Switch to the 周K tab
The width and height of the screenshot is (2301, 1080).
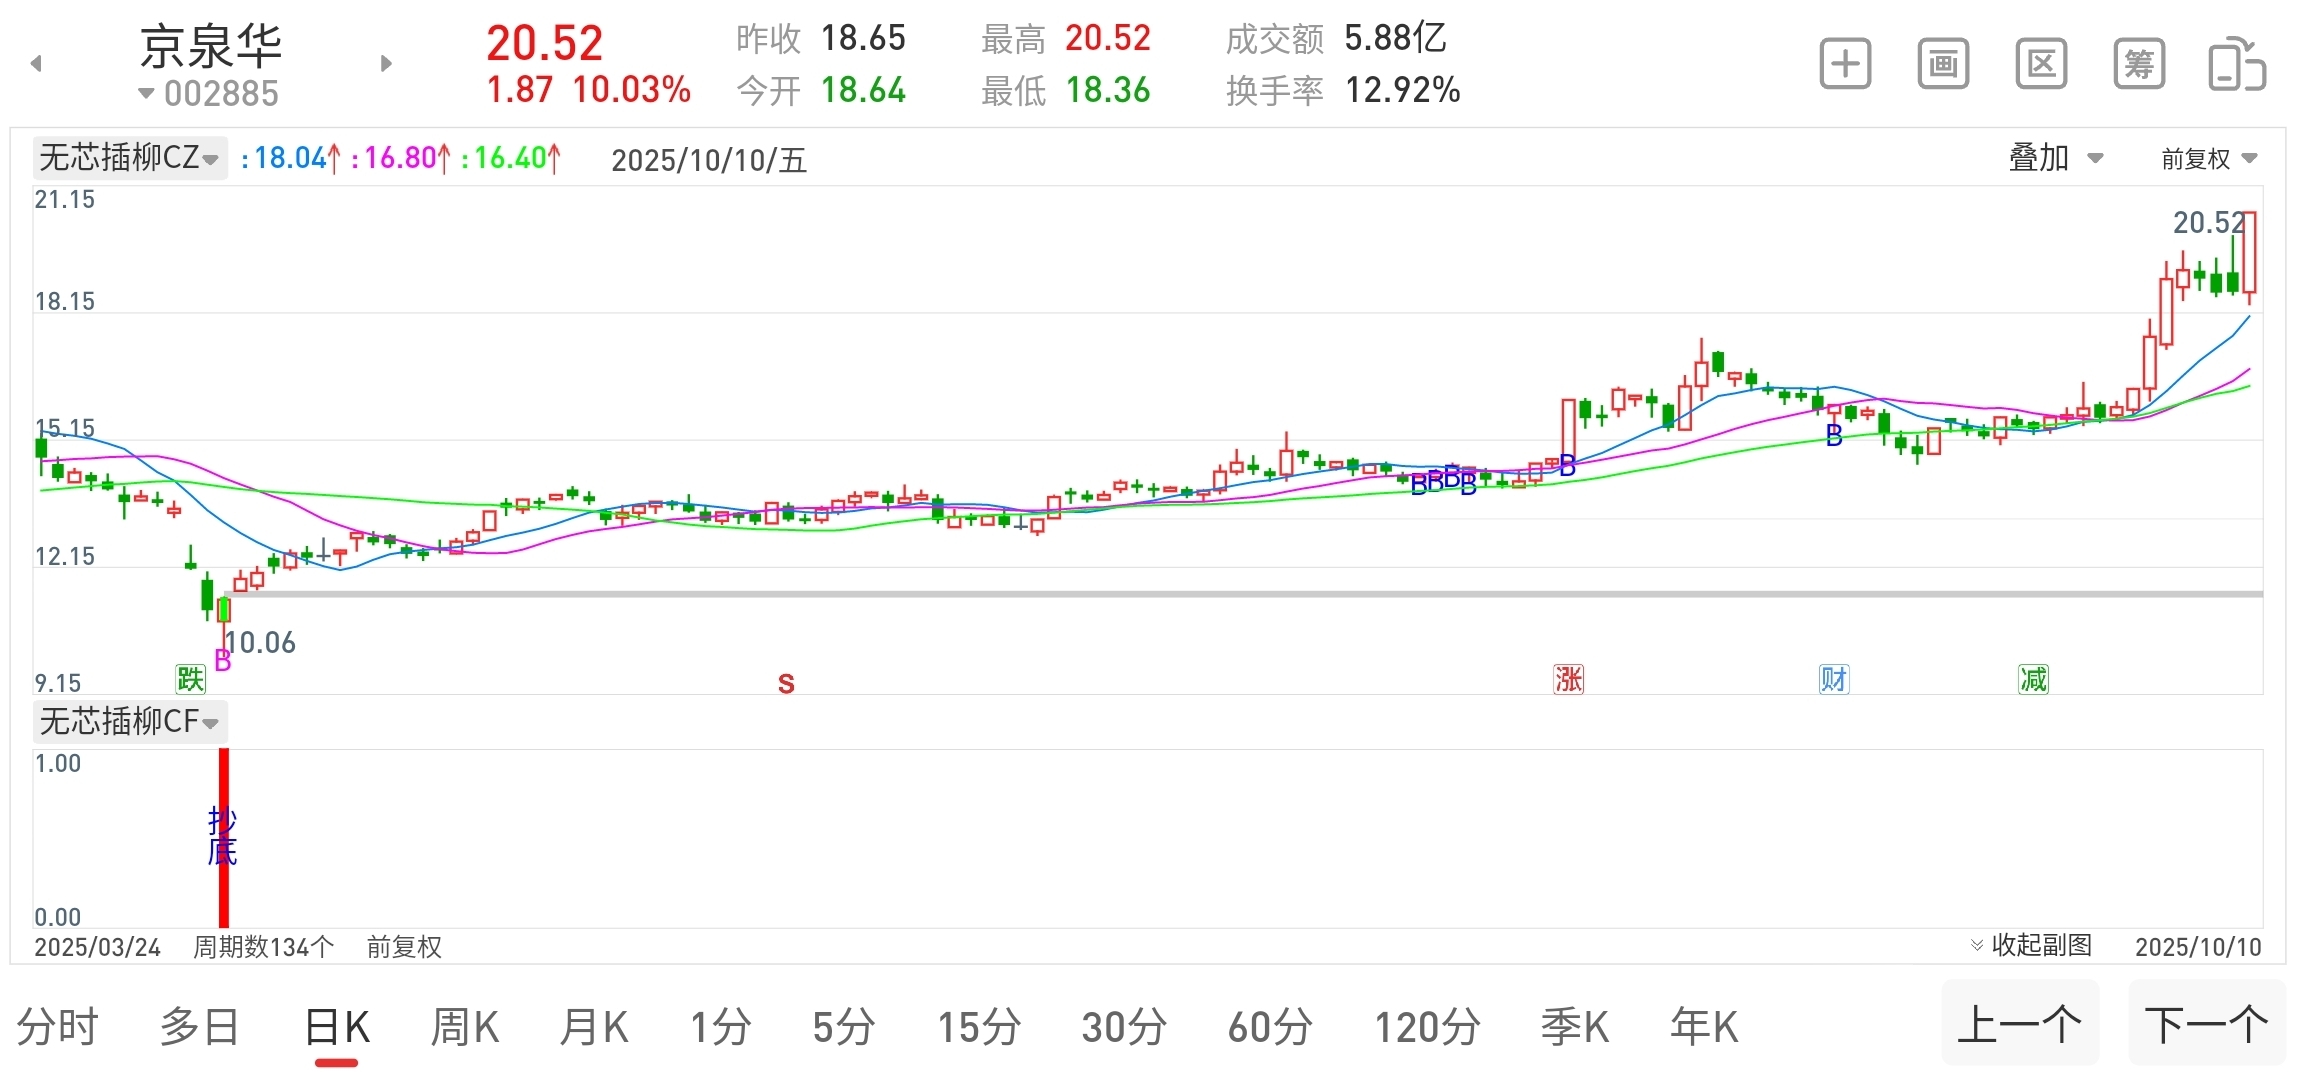tap(464, 1027)
